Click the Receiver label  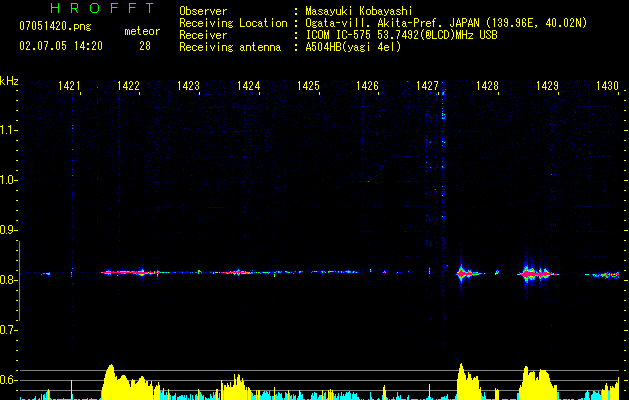(203, 35)
